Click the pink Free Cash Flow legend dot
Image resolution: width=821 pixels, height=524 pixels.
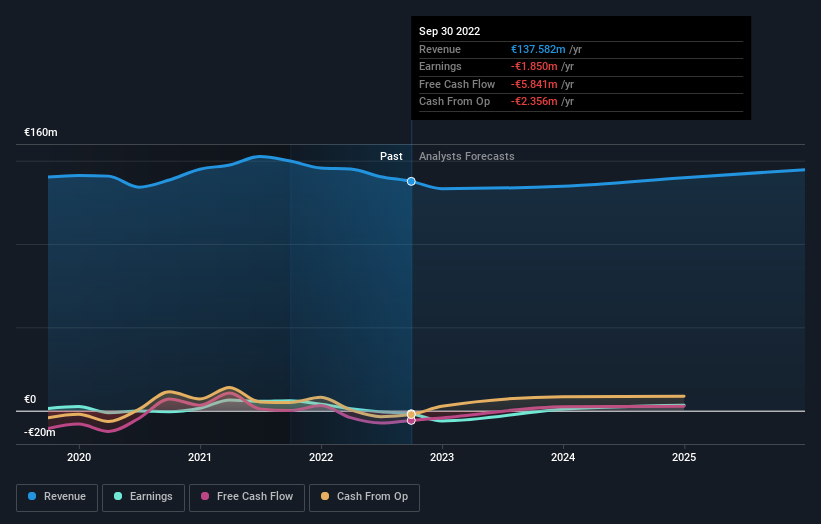(x=205, y=496)
